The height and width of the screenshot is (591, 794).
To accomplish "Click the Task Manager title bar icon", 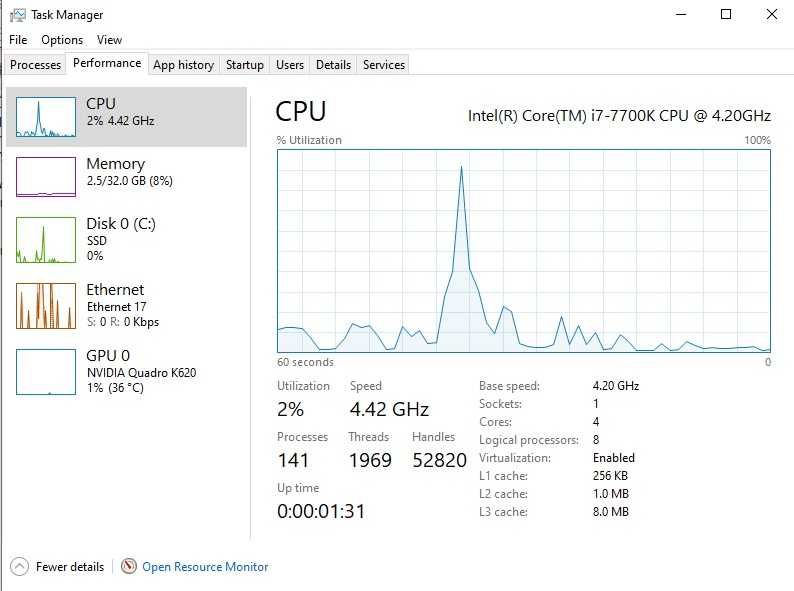I will (17, 15).
